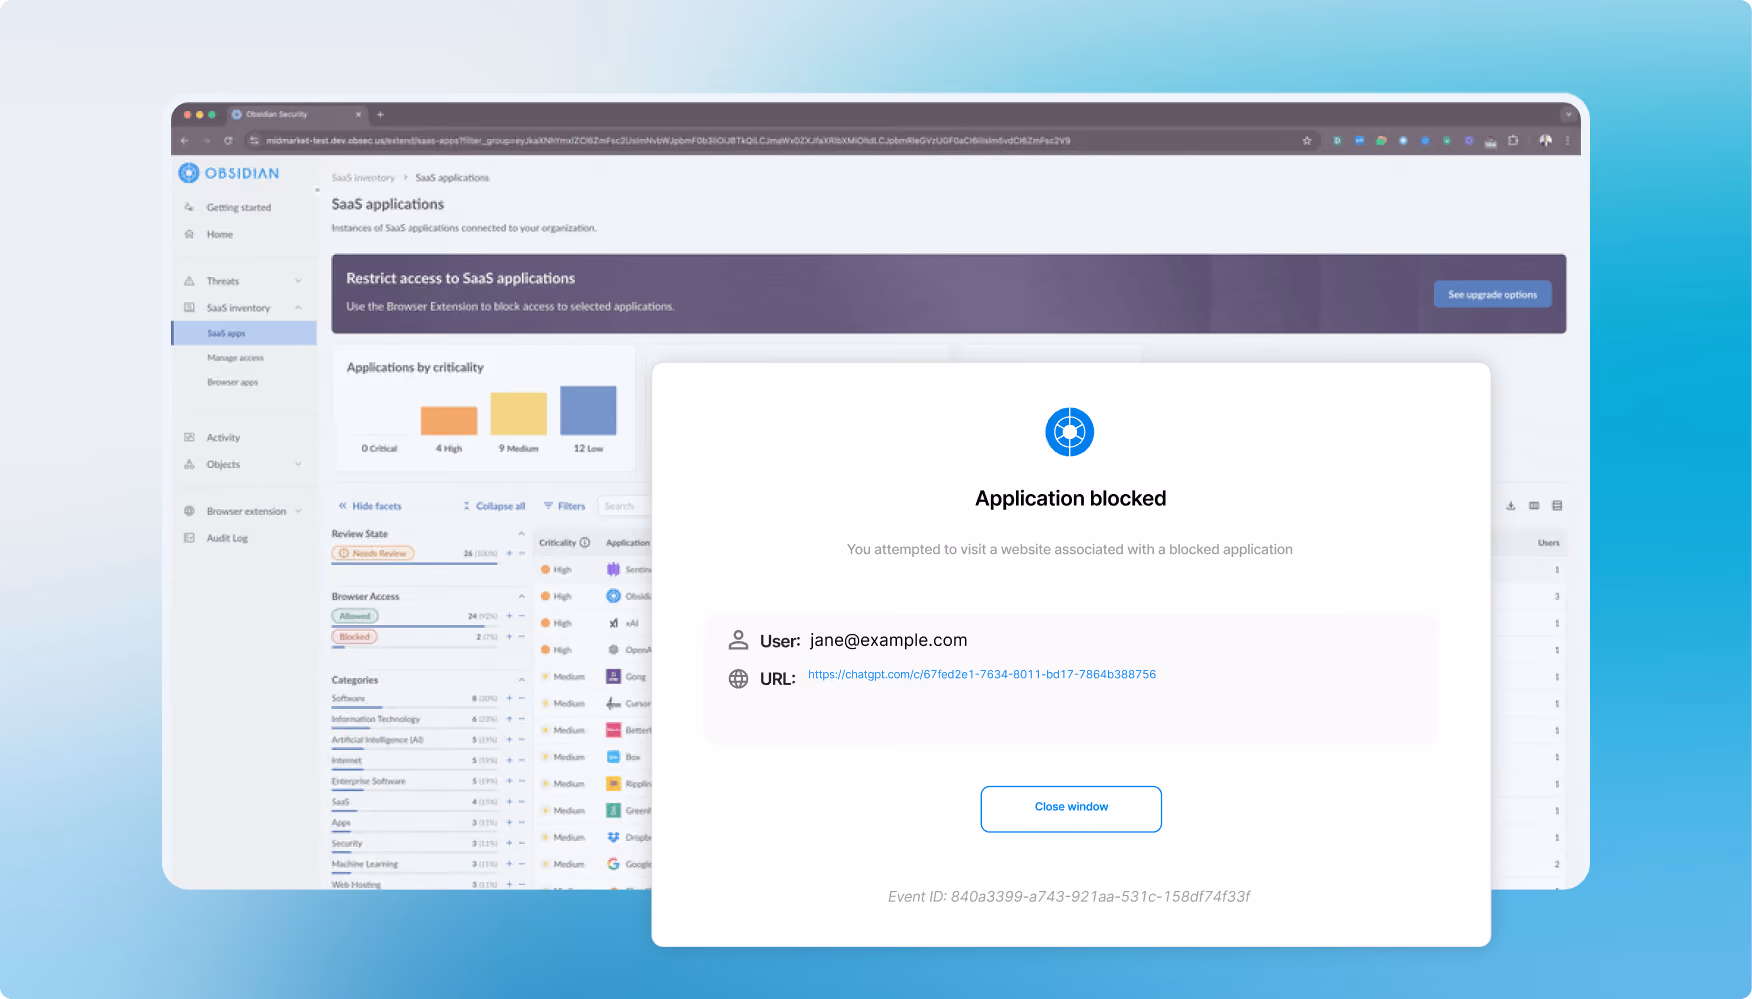Click the Gong application icon

tap(613, 677)
